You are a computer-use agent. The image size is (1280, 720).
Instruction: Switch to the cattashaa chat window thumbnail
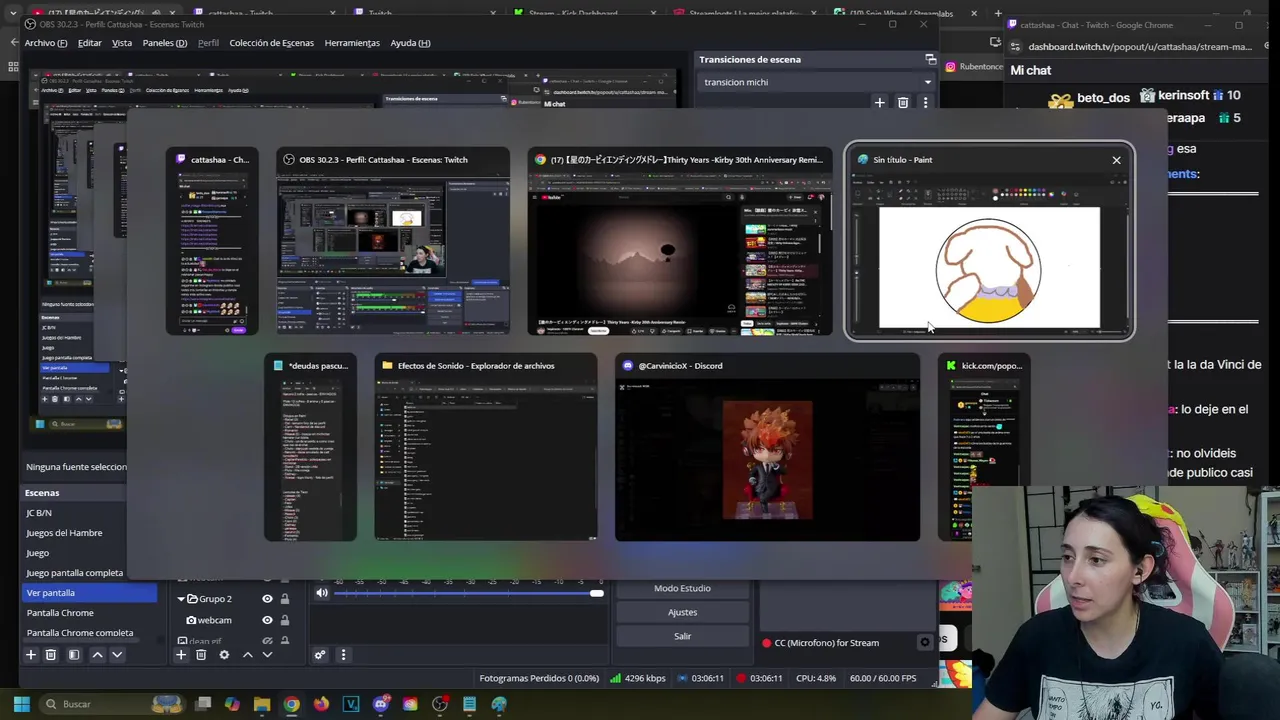212,241
